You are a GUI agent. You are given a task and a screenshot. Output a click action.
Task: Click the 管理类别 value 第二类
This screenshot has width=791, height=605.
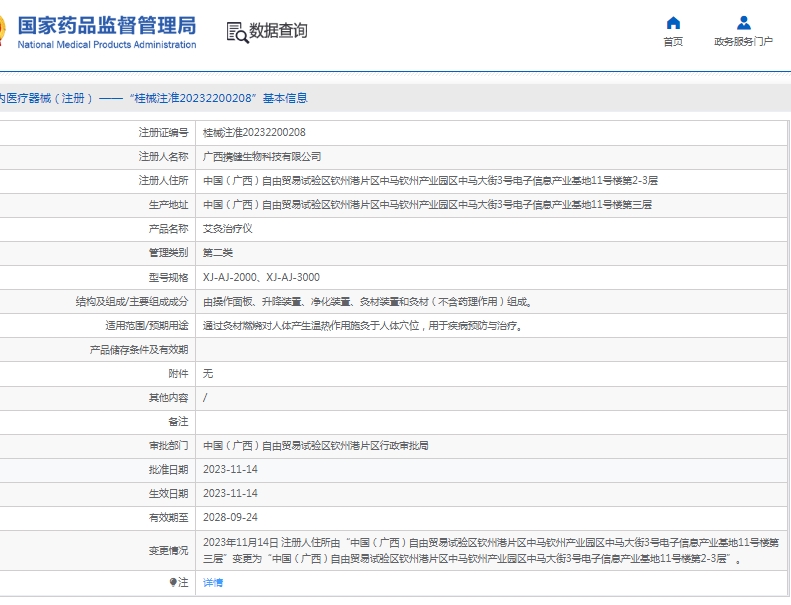218,253
